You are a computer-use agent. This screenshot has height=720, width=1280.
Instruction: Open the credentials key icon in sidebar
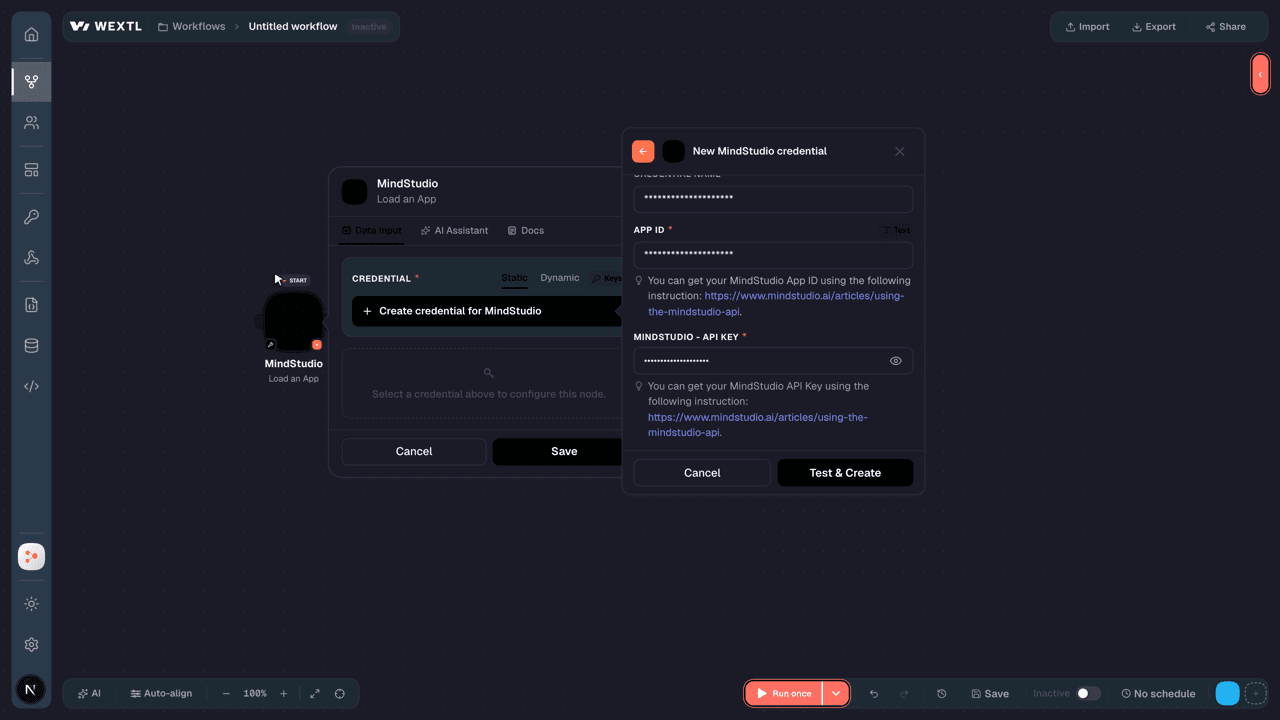[x=31, y=217]
